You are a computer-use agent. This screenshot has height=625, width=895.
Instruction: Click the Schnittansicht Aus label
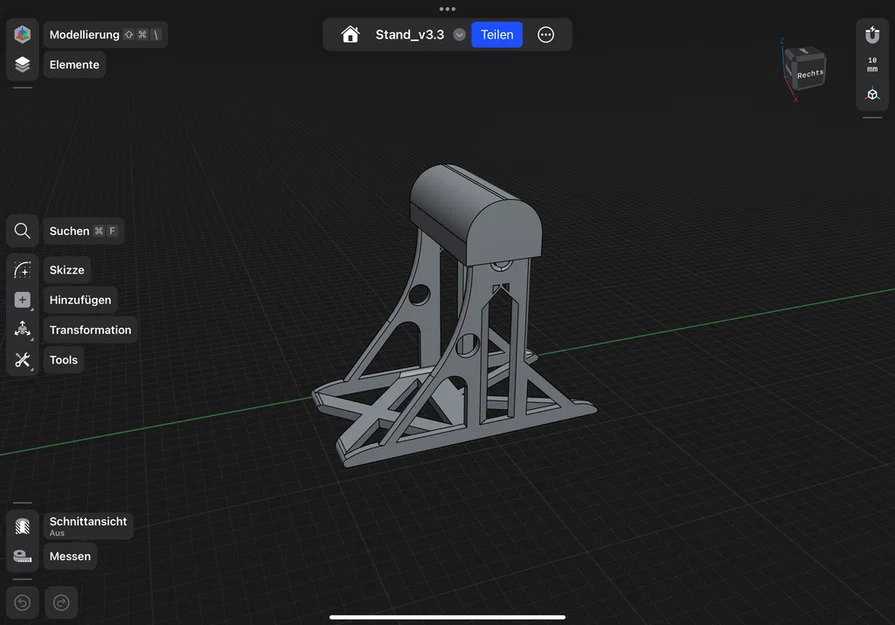point(88,526)
